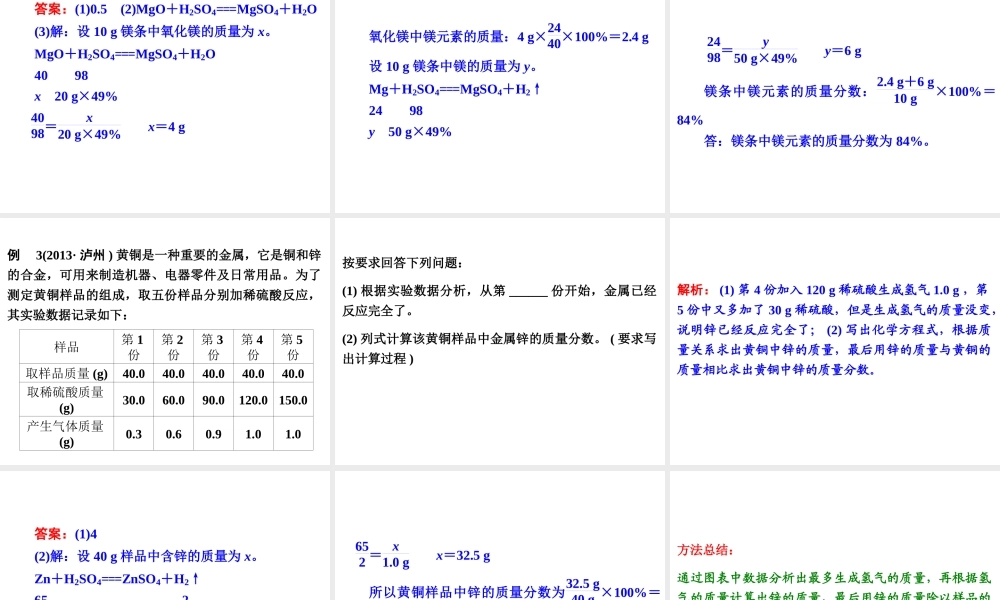Click the result text y=6 g
Screen dimensions: 1000x600
coord(842,51)
